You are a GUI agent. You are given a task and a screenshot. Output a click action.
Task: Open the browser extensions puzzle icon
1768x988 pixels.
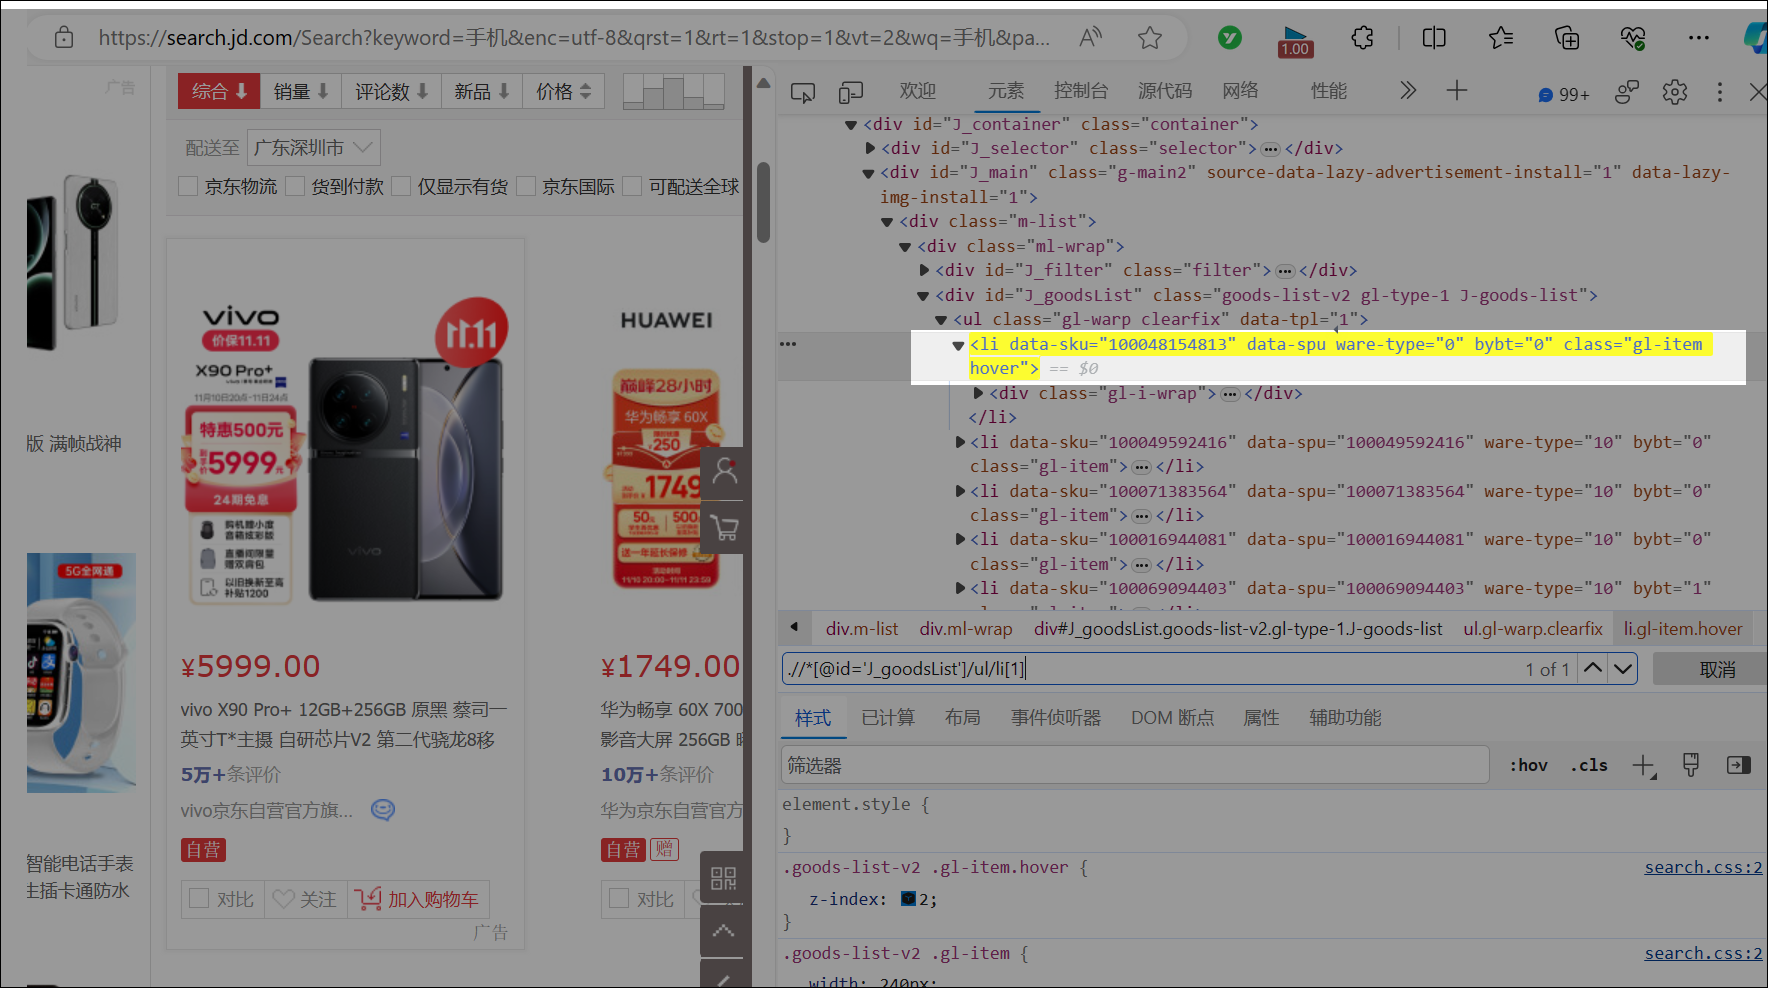click(1362, 38)
